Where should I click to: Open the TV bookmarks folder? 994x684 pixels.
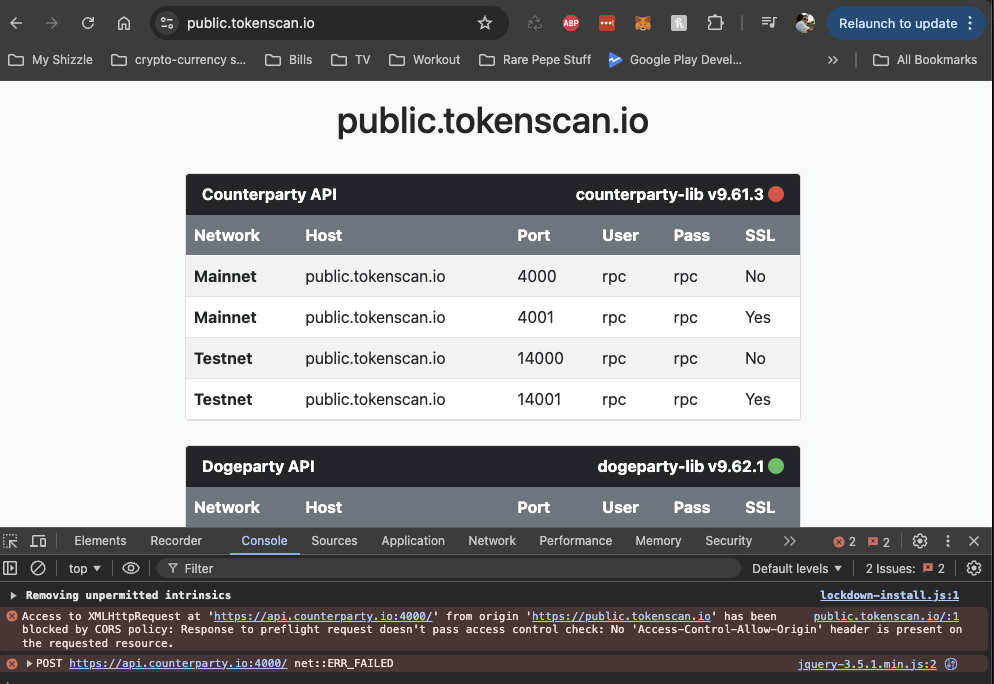(351, 60)
